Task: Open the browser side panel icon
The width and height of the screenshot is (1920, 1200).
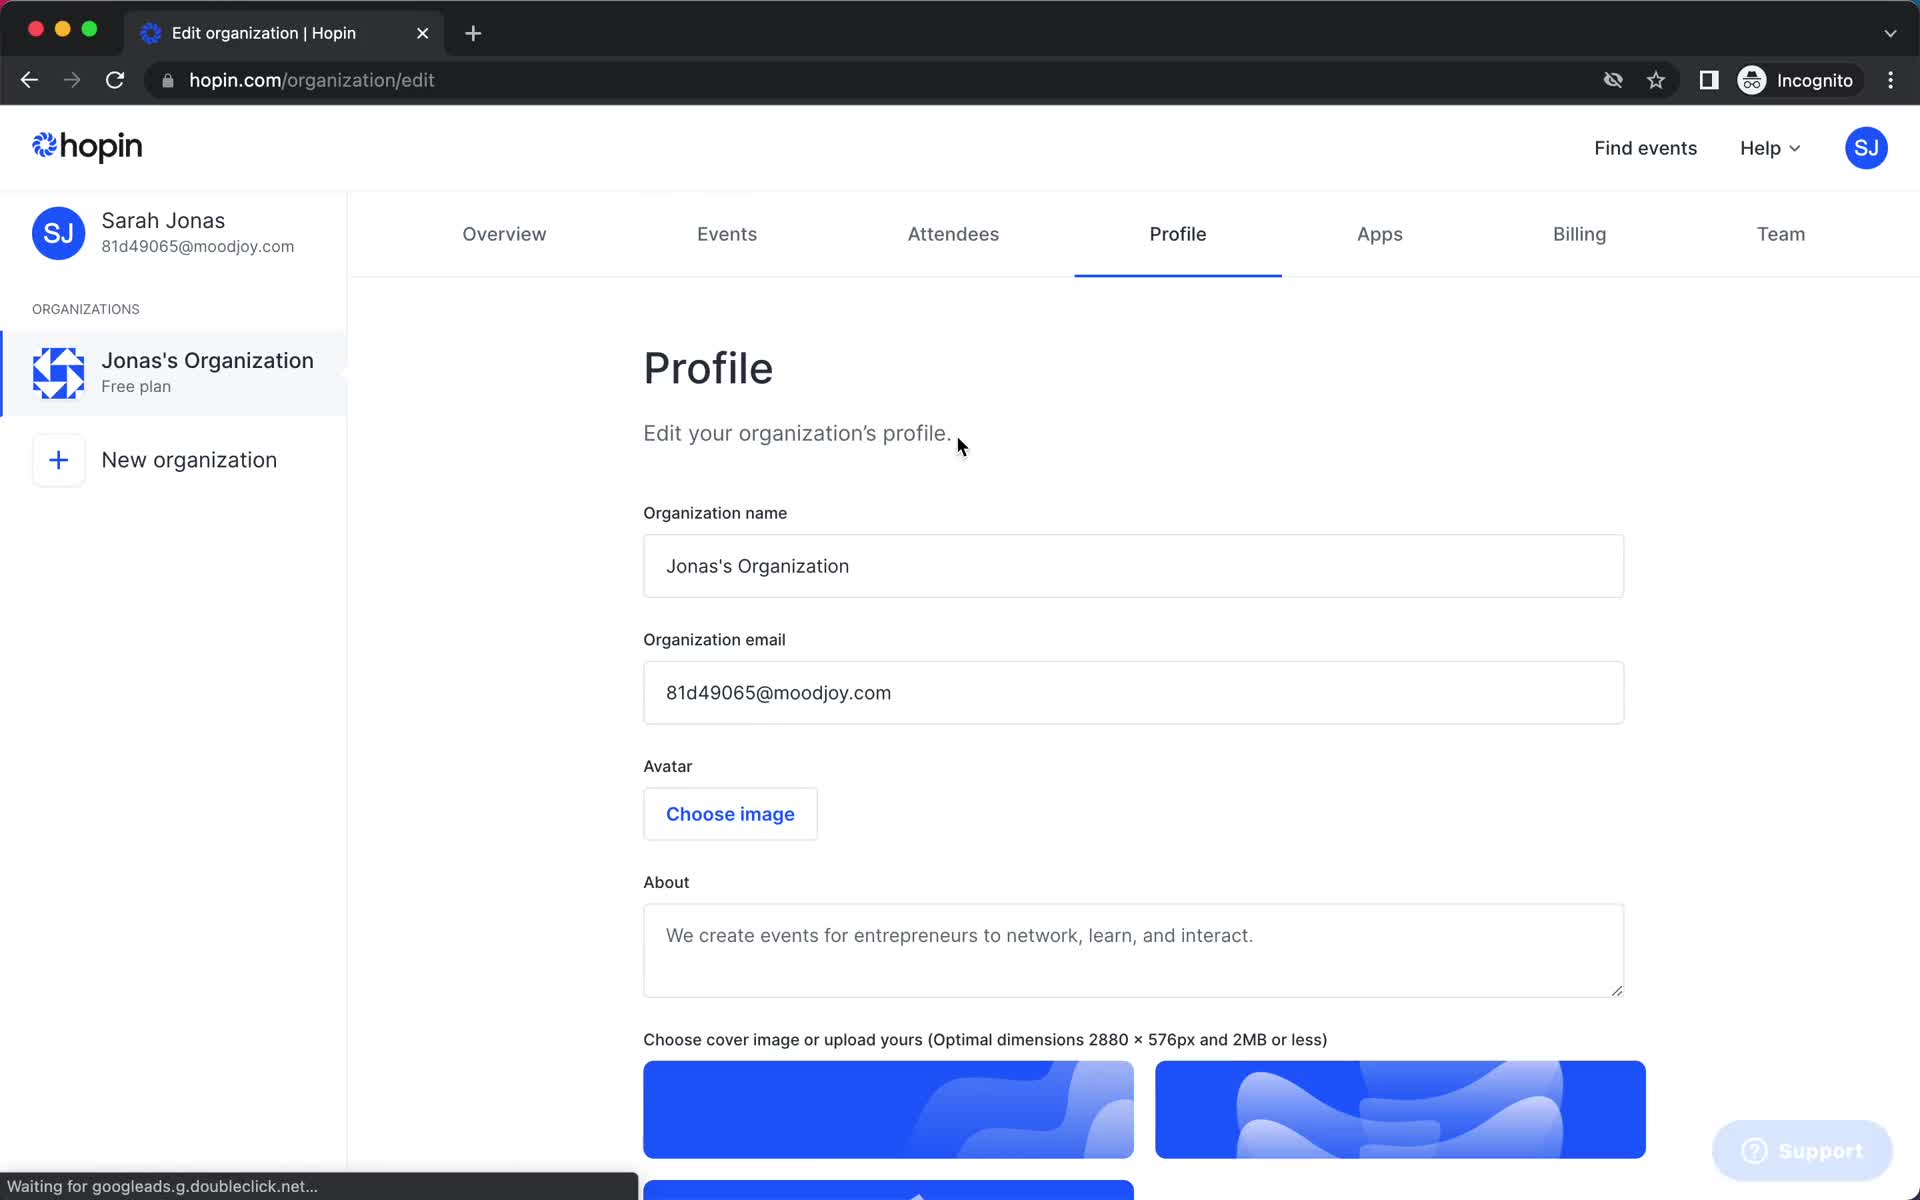Action: pyautogui.click(x=1708, y=80)
